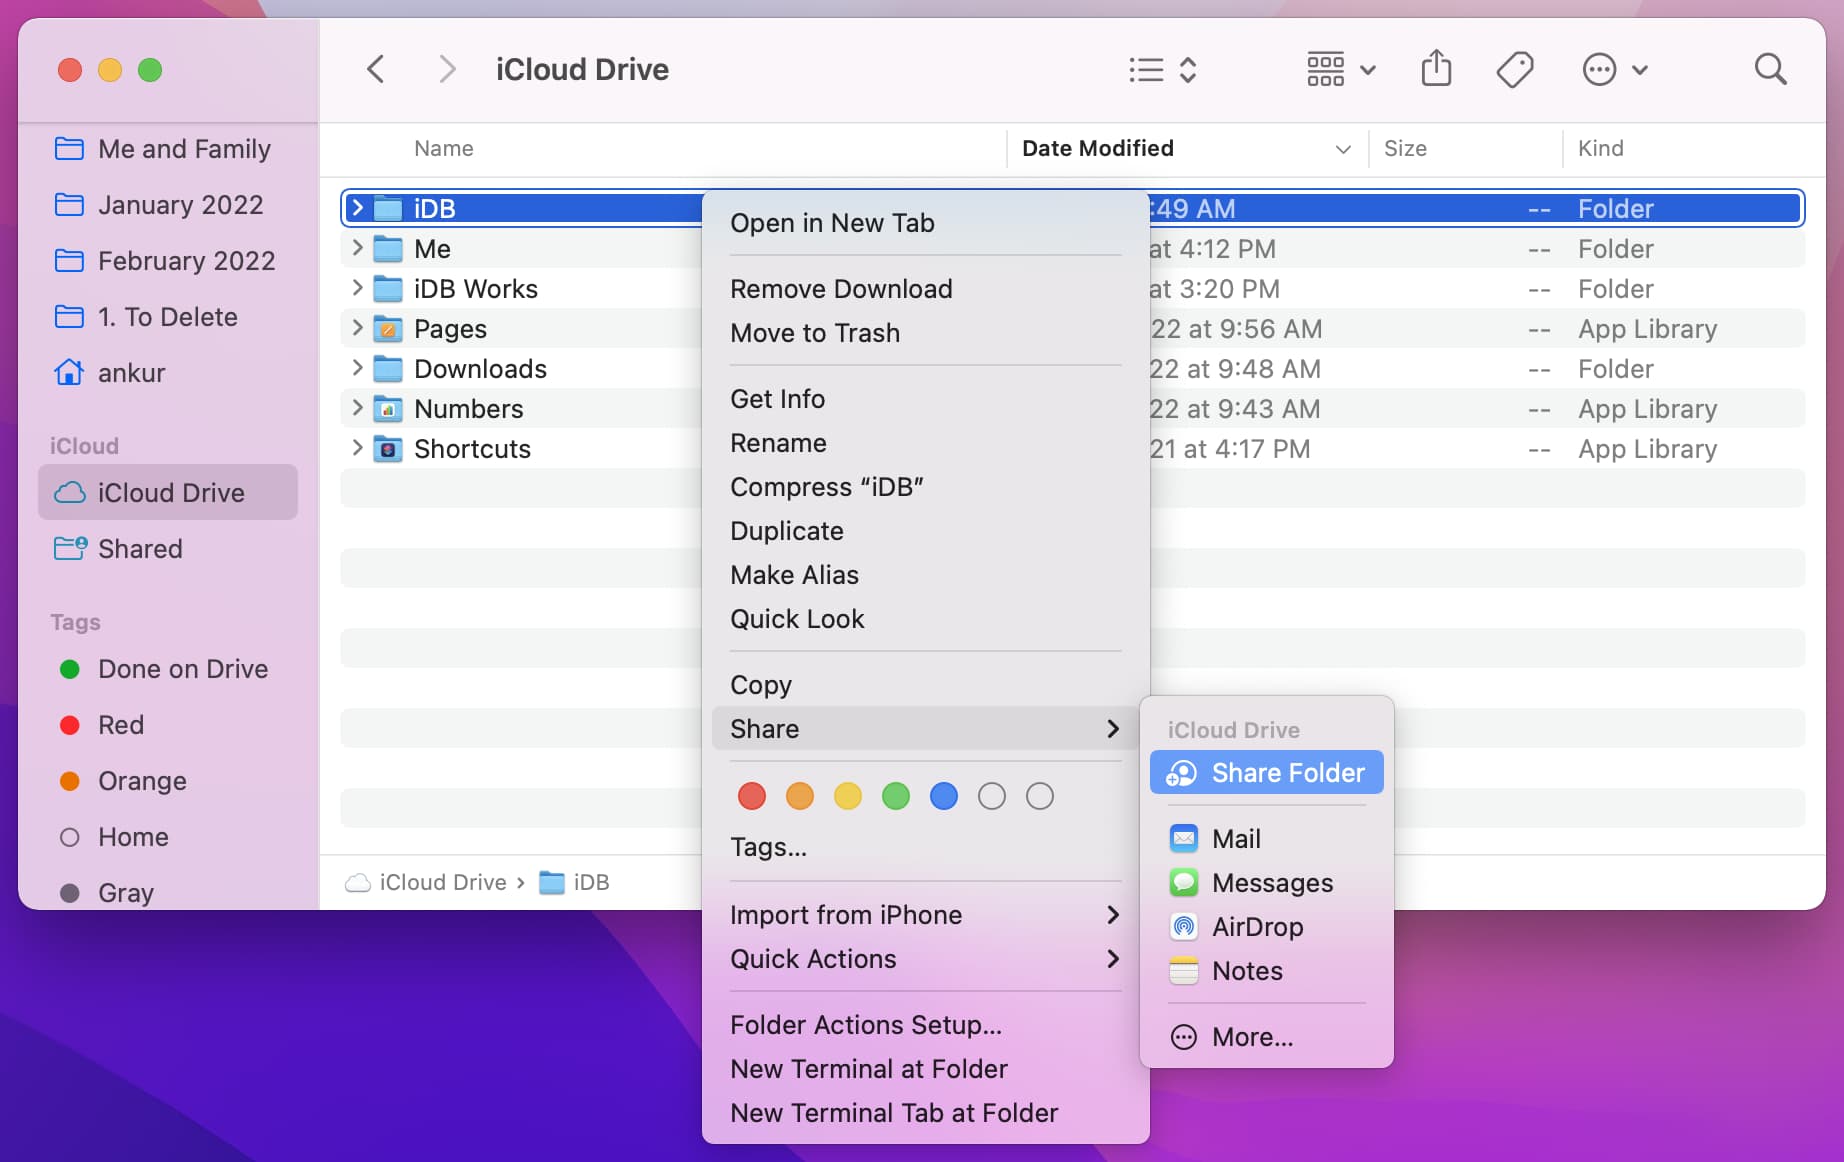Choose Remove Download
This screenshot has height=1162, width=1844.
pyautogui.click(x=926, y=289)
